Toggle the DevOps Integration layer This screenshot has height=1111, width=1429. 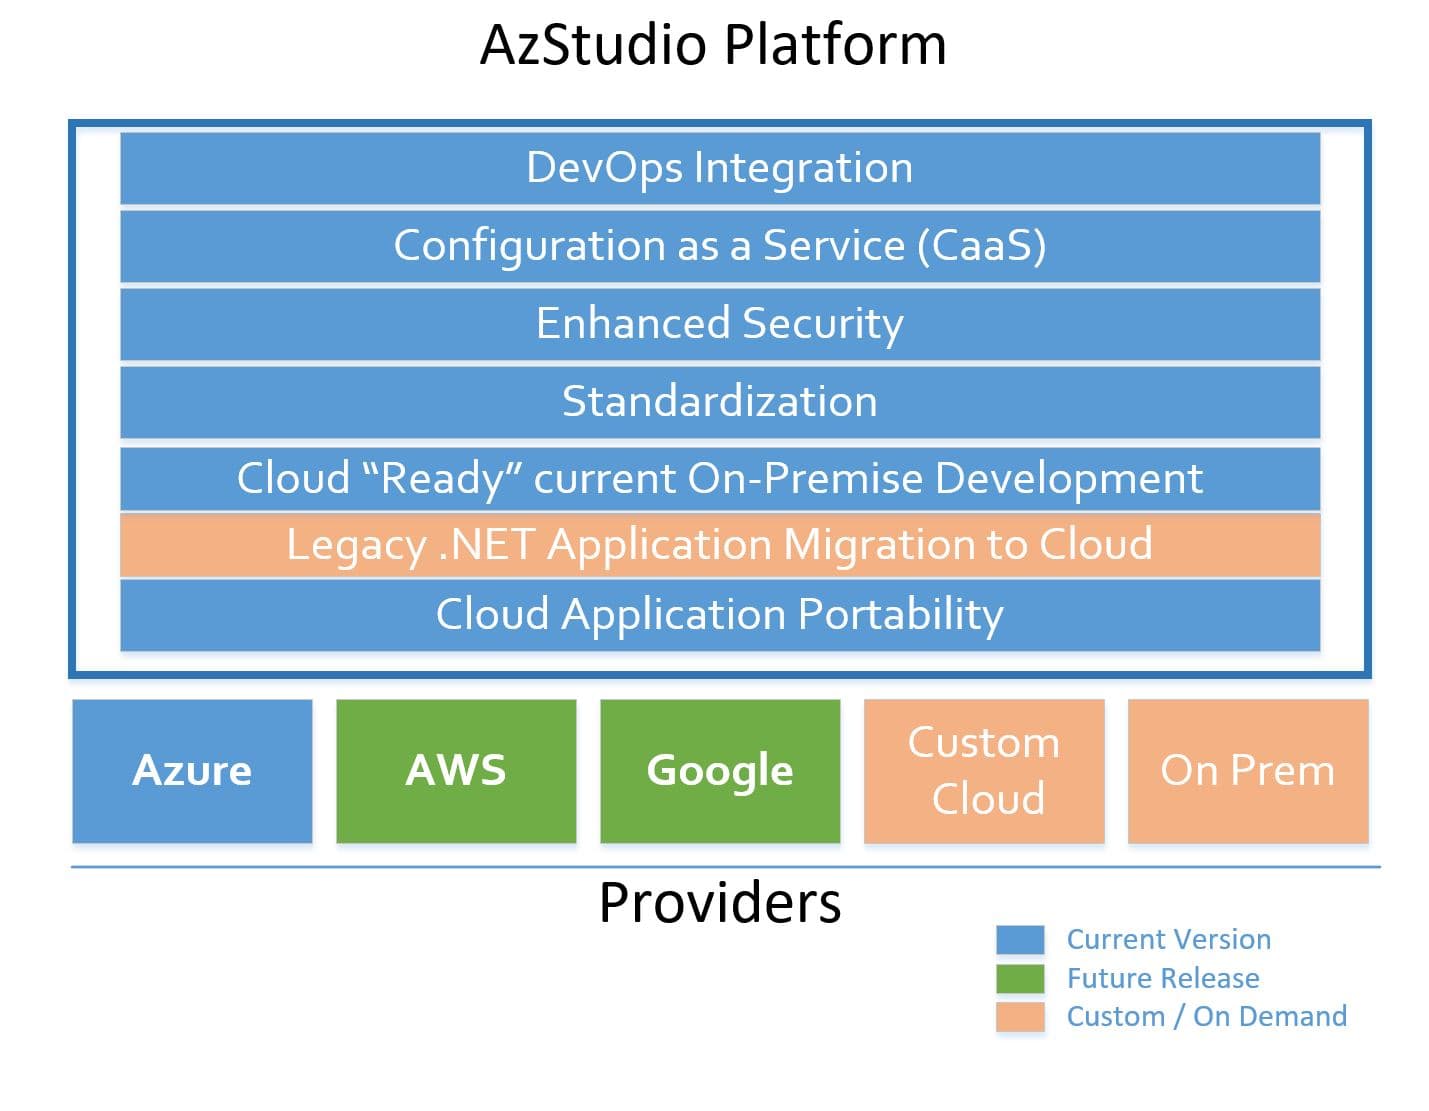click(x=719, y=167)
